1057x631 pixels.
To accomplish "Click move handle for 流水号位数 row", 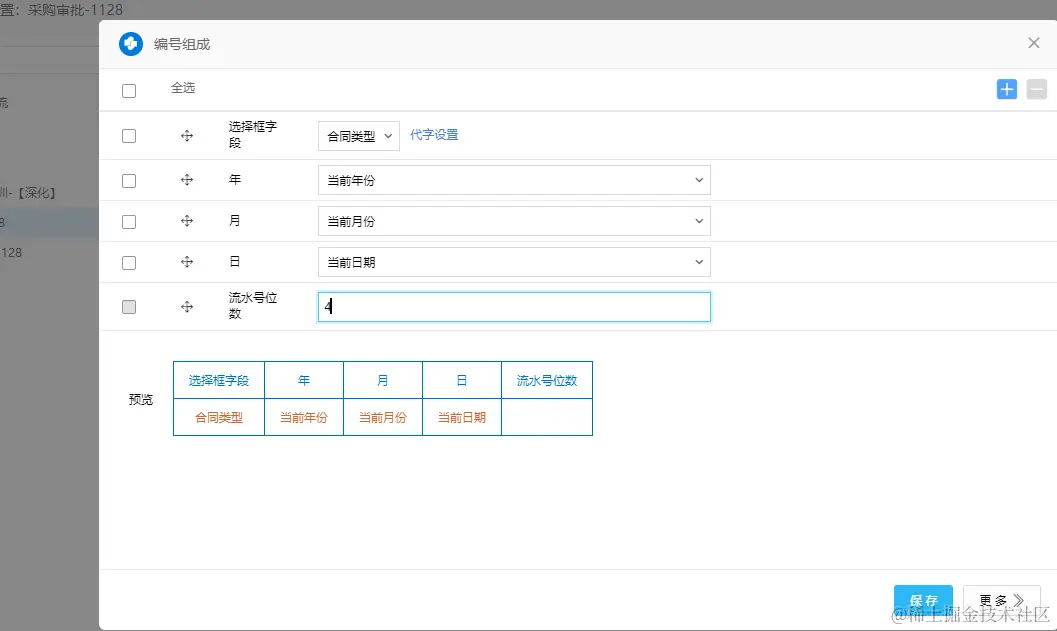I will click(x=187, y=307).
